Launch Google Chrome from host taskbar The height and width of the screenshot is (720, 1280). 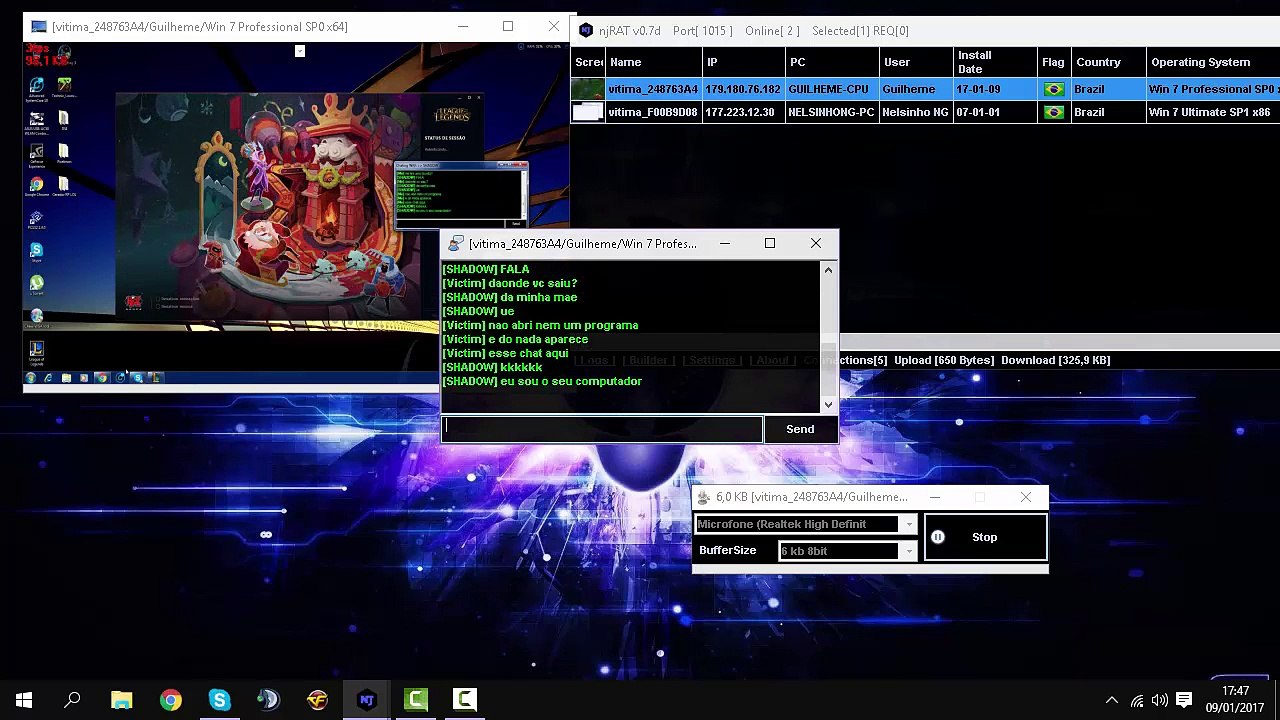170,700
